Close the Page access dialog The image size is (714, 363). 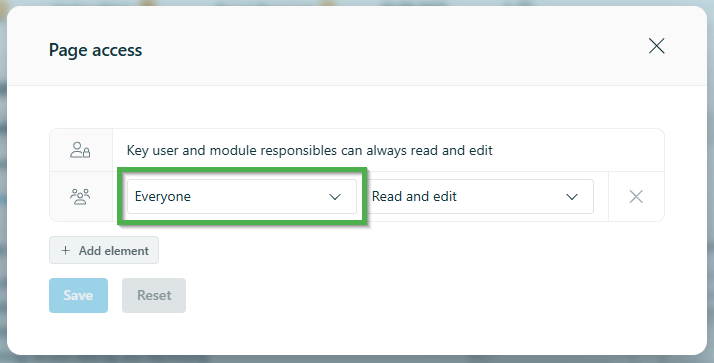(x=656, y=46)
